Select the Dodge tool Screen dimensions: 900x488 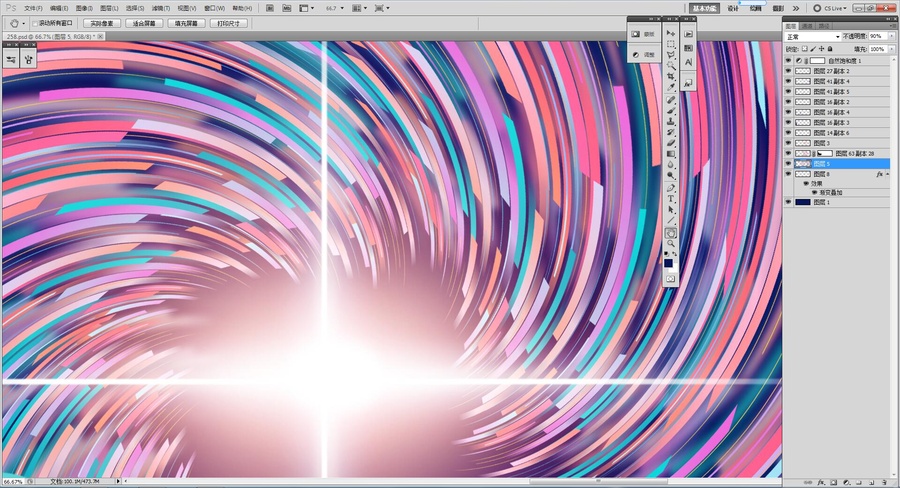point(670,176)
